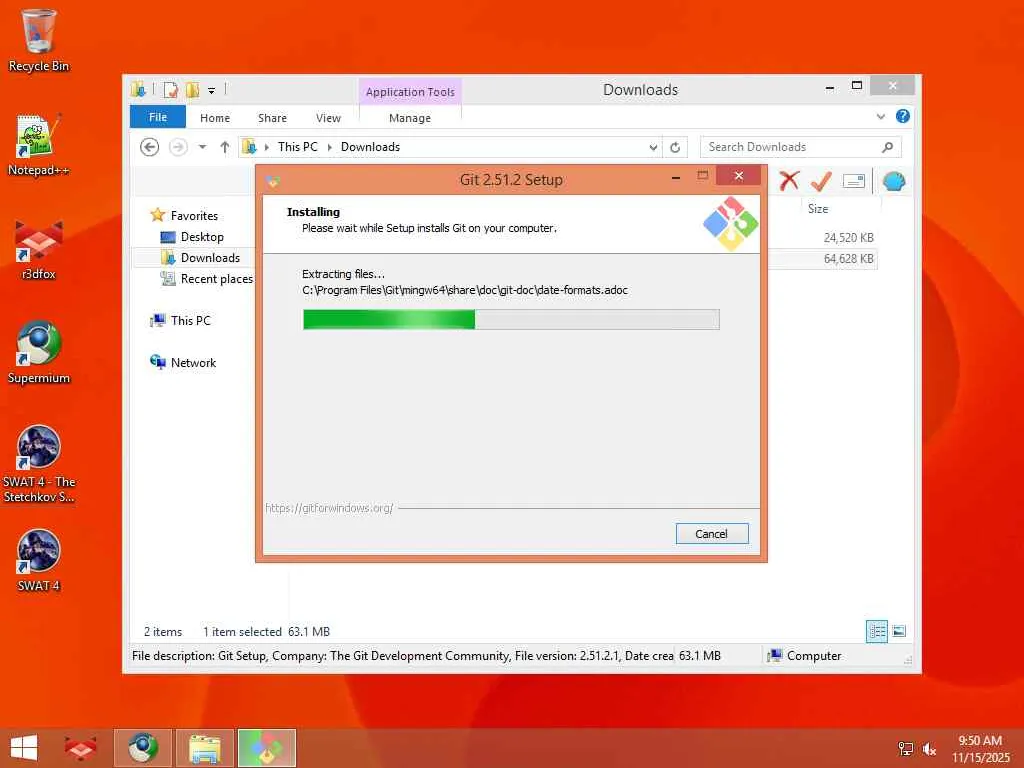Launch Notepad++ from the desktop
The width and height of the screenshot is (1024, 768).
coord(39,145)
